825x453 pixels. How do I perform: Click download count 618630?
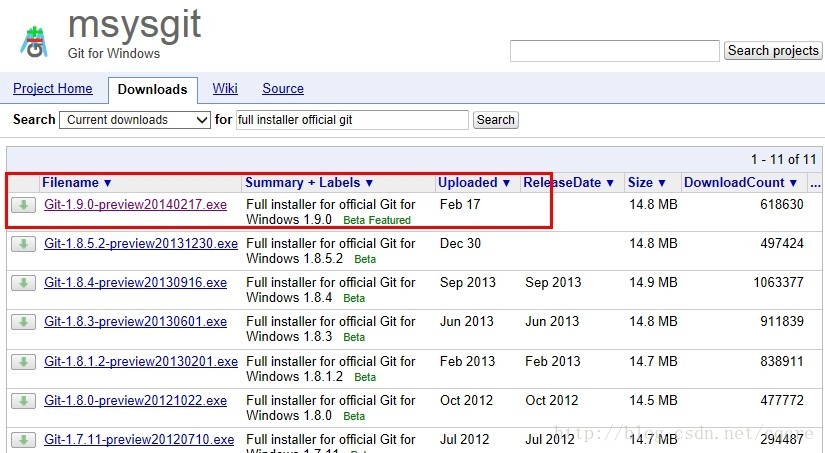pos(782,205)
